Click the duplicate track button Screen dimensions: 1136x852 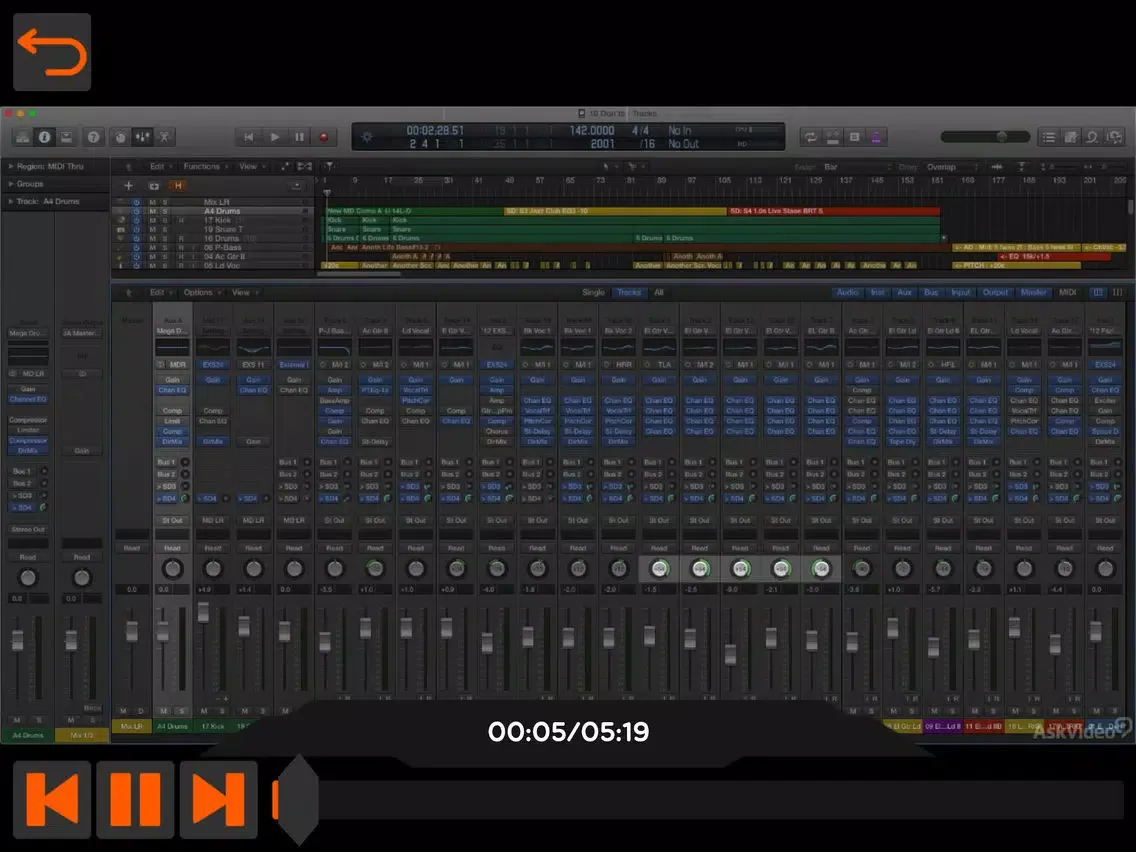pyautogui.click(x=153, y=185)
